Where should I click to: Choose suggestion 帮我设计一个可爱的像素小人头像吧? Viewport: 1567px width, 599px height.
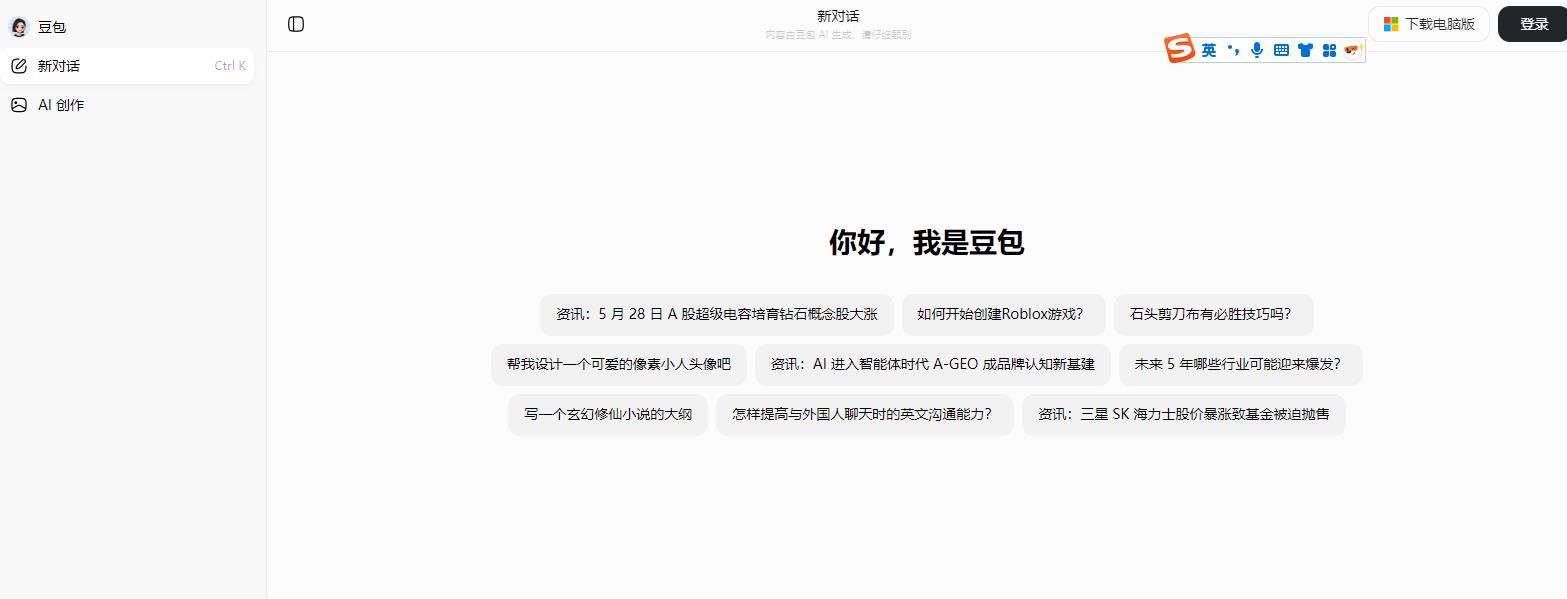point(619,364)
